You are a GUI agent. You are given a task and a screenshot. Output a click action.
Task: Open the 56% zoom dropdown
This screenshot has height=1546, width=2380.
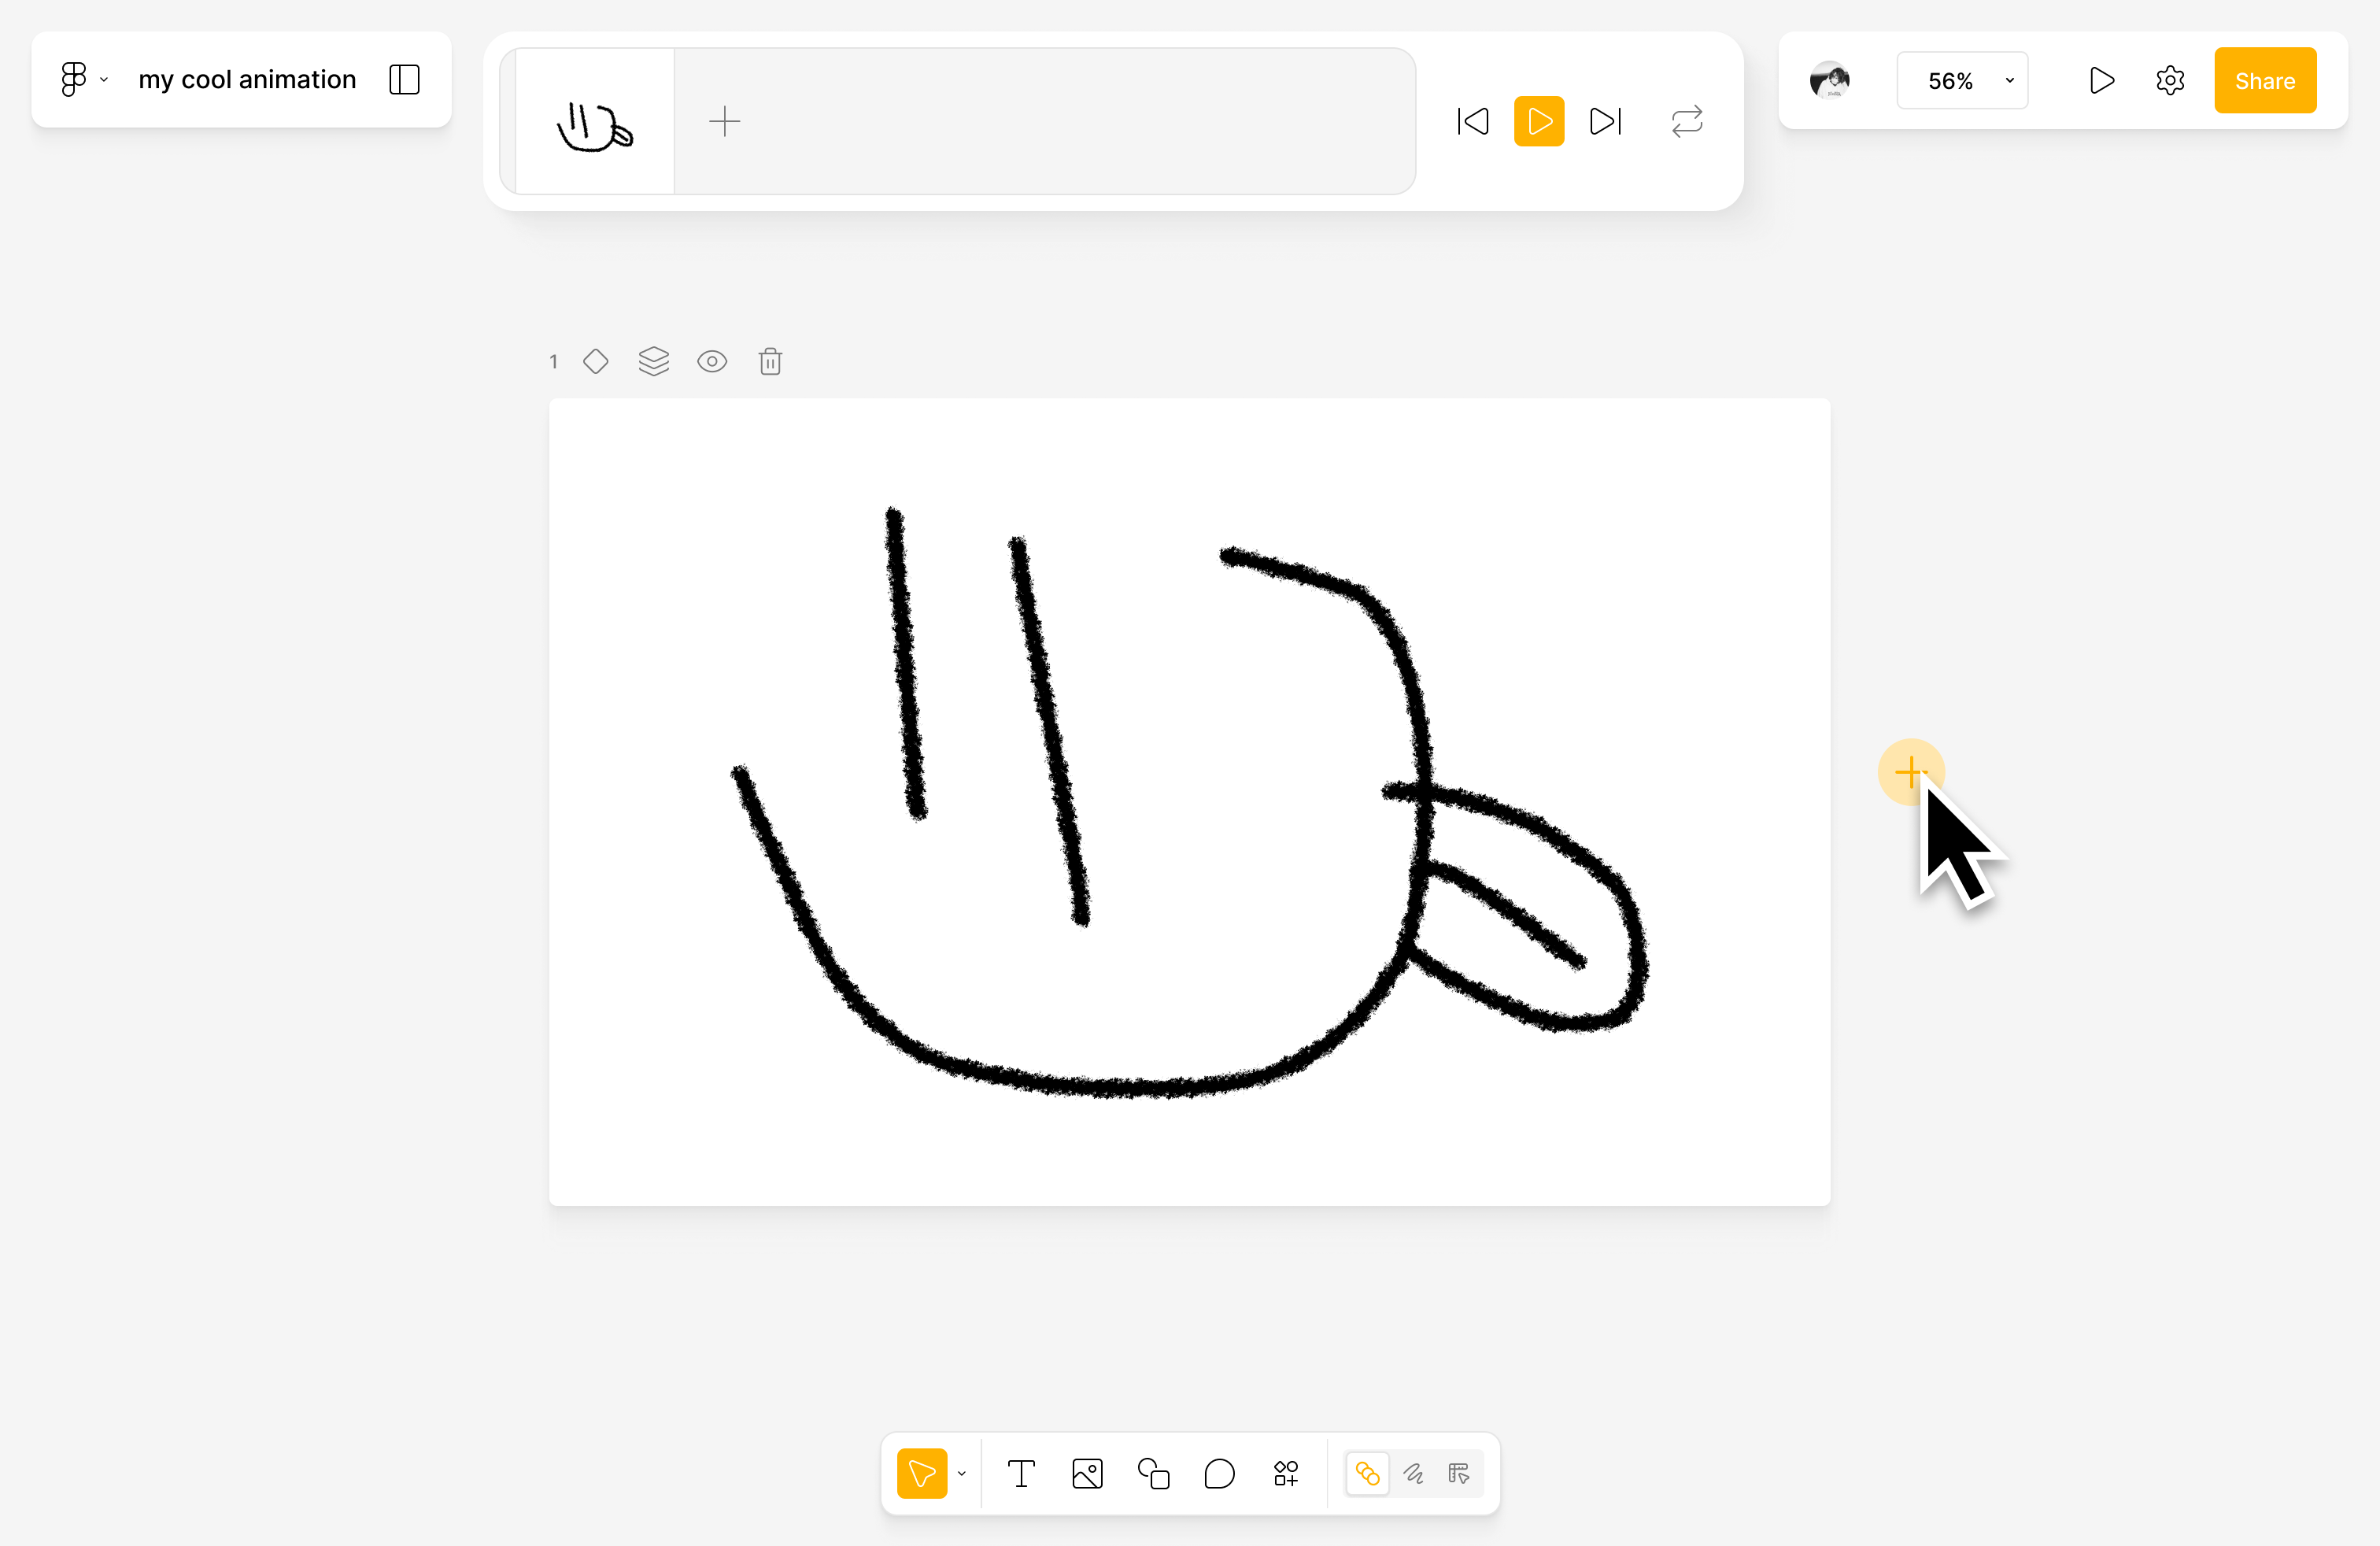(1962, 80)
